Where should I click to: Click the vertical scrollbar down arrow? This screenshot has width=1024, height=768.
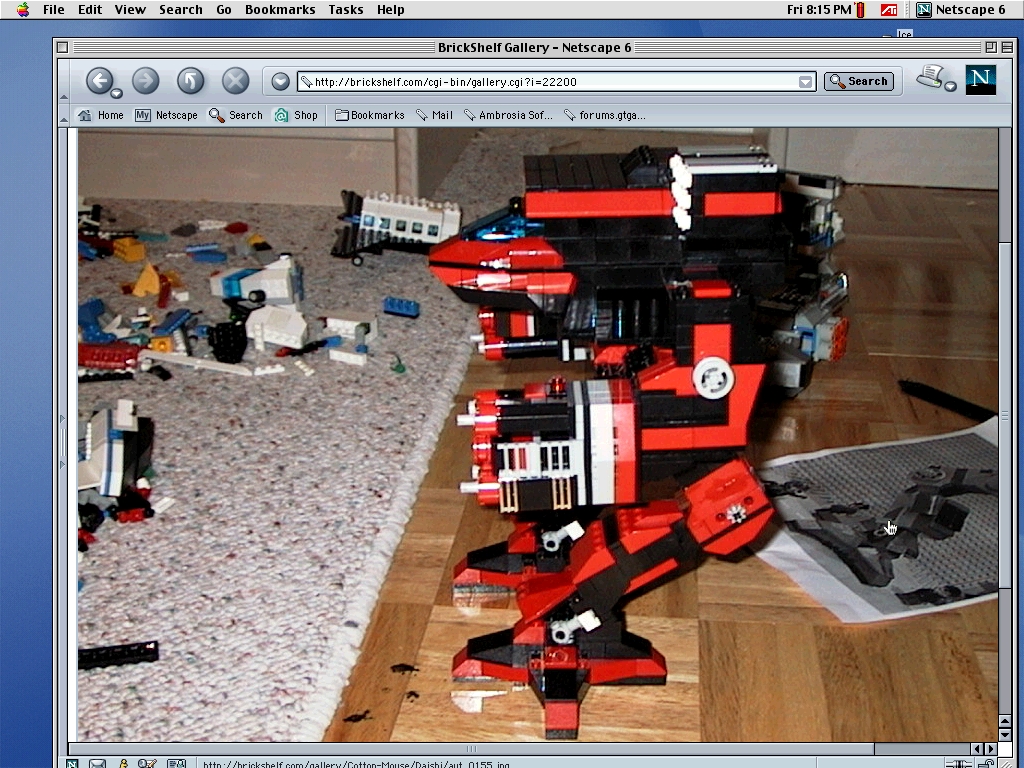point(1005,736)
